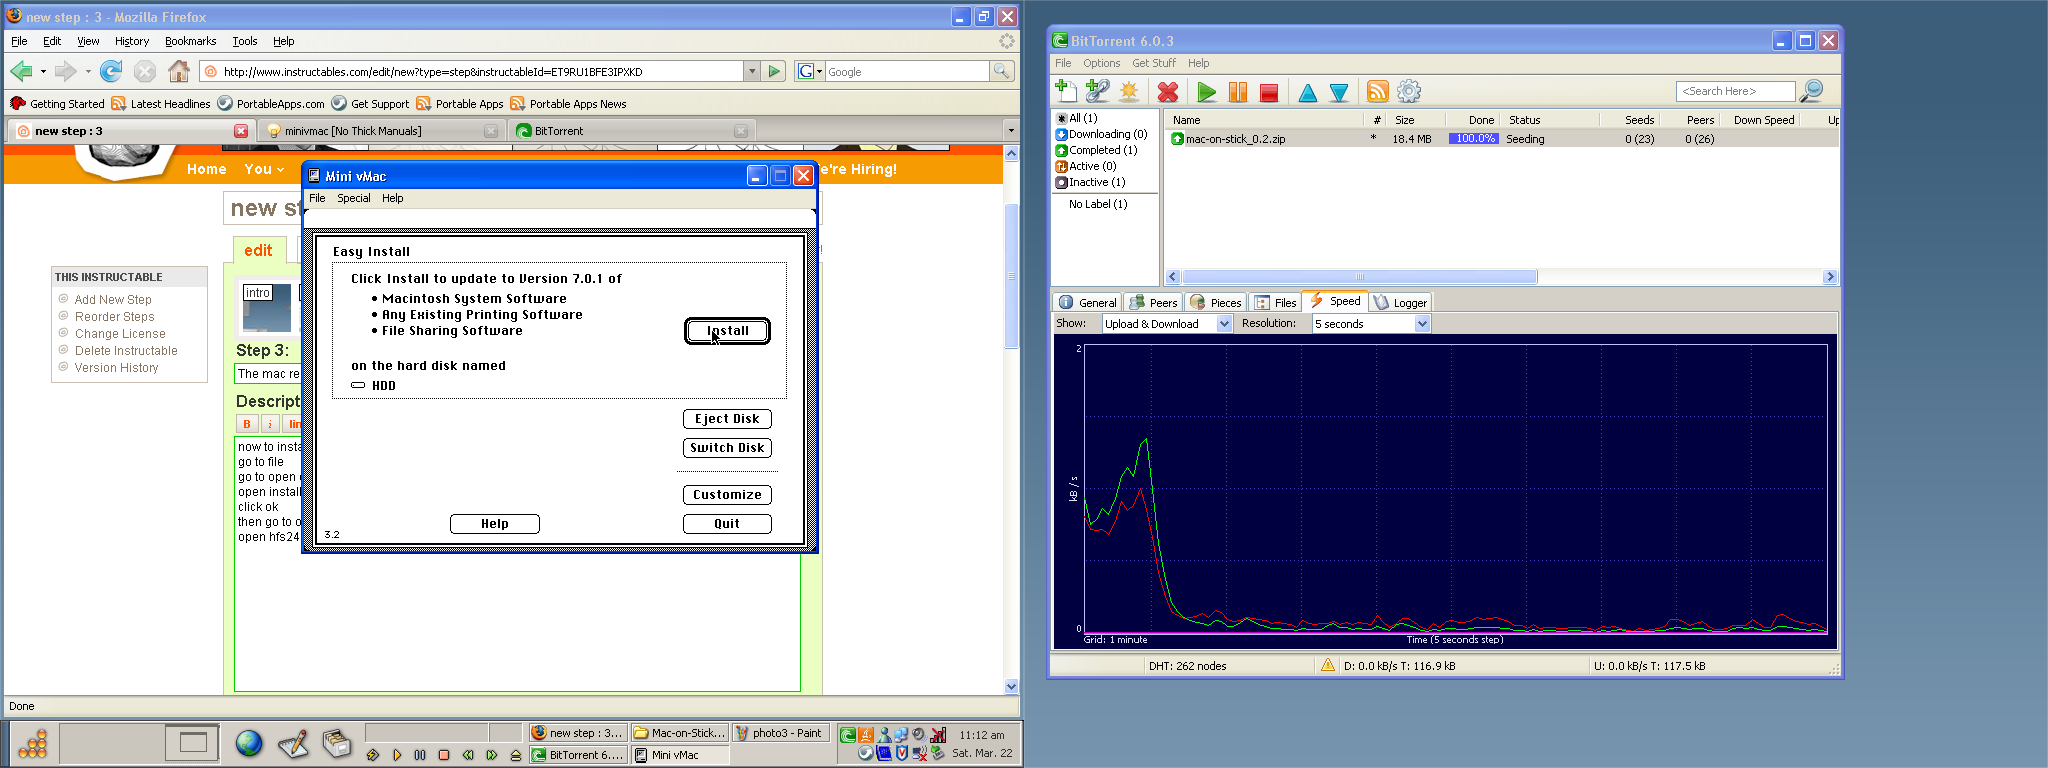Click blue Move Down Queue arrow
This screenshot has height=768, width=2048.
(x=1339, y=93)
